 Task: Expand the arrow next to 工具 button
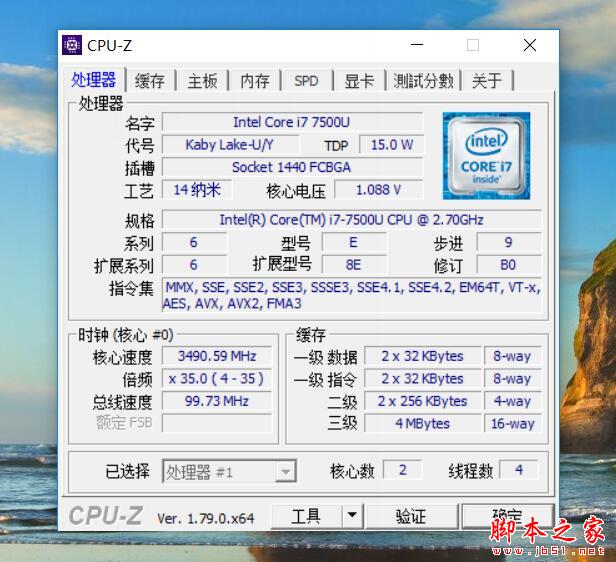click(x=352, y=516)
